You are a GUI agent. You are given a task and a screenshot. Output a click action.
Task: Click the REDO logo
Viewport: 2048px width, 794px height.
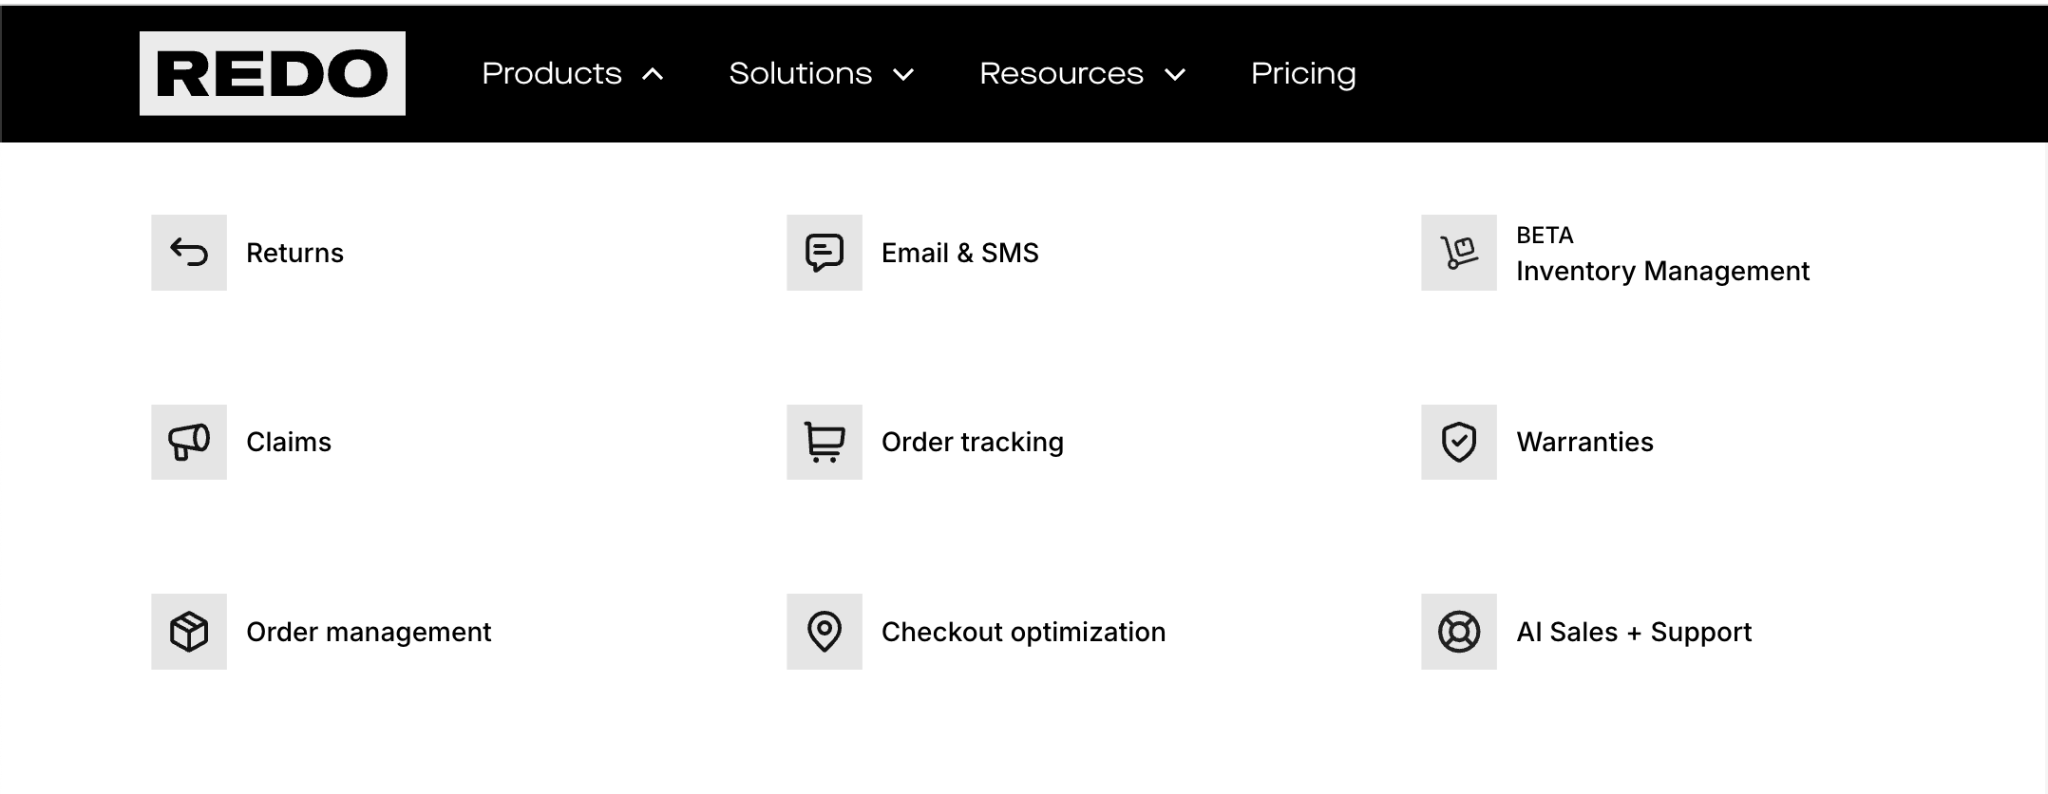click(x=272, y=73)
